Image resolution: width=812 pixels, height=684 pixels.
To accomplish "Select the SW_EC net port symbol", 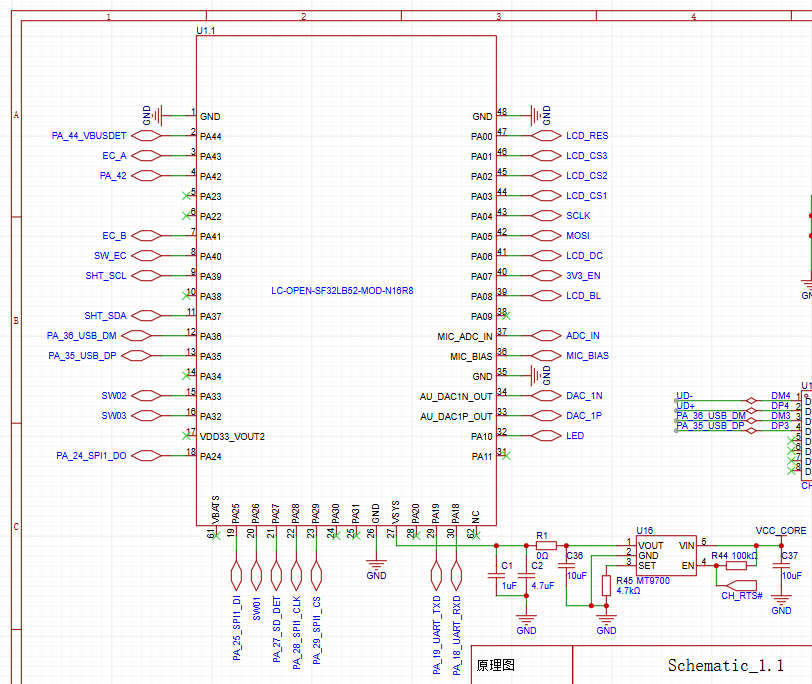I will tap(146, 255).
